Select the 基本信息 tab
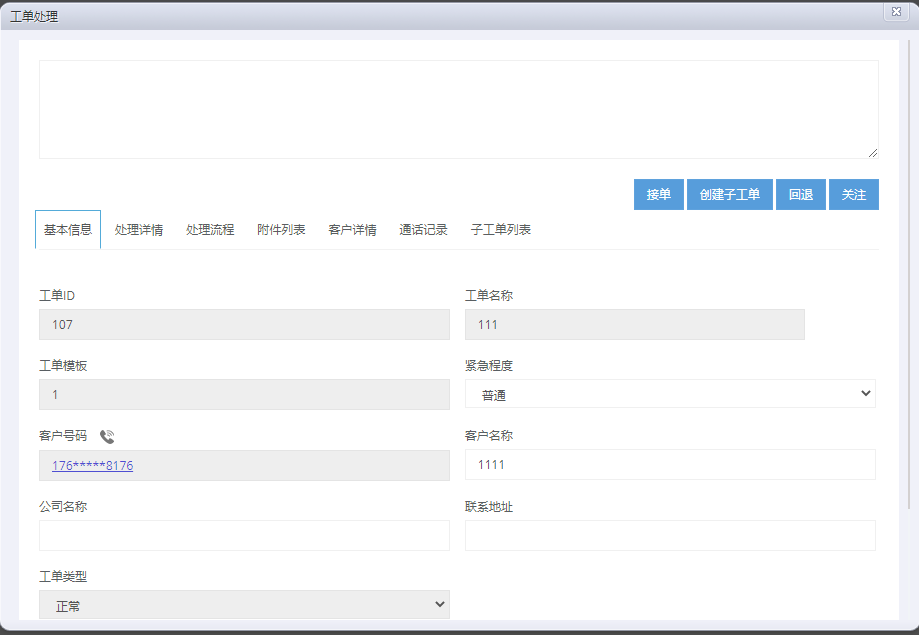This screenshot has height=635, width=919. [68, 230]
